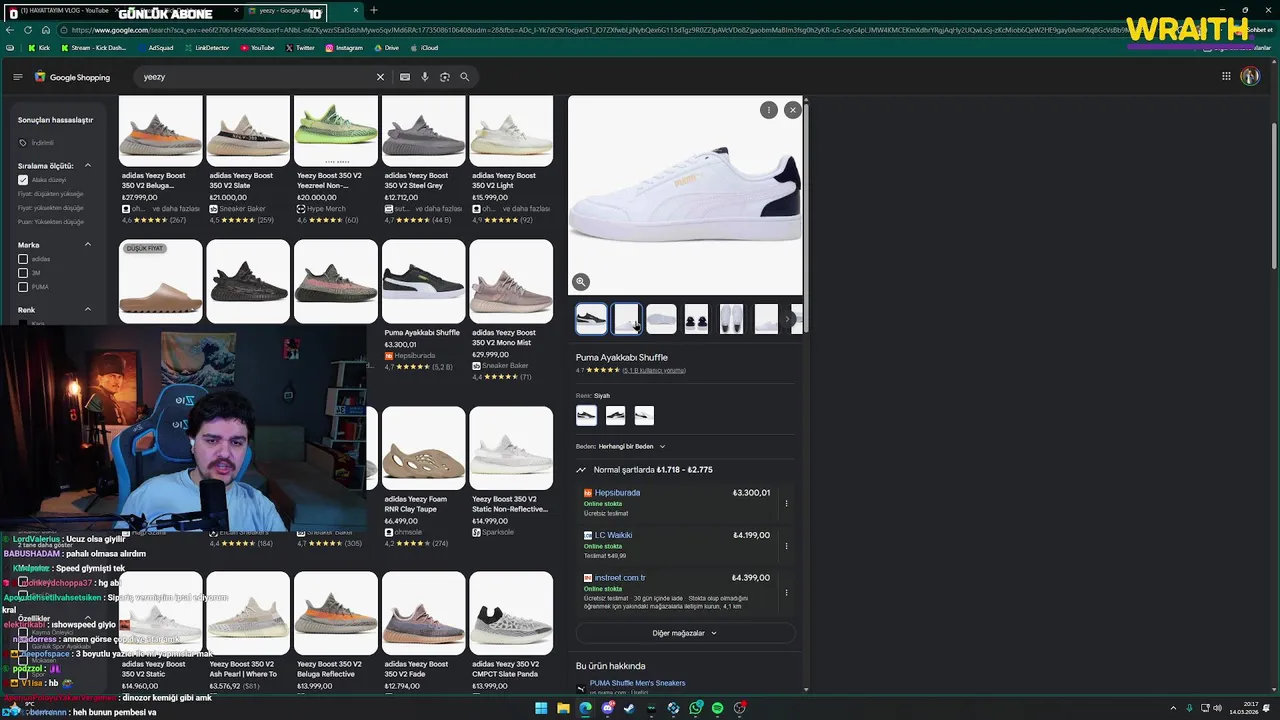Switch to HAYATTAYIM VLOG YouTube tab
This screenshot has width=1280, height=720.
(65, 11)
